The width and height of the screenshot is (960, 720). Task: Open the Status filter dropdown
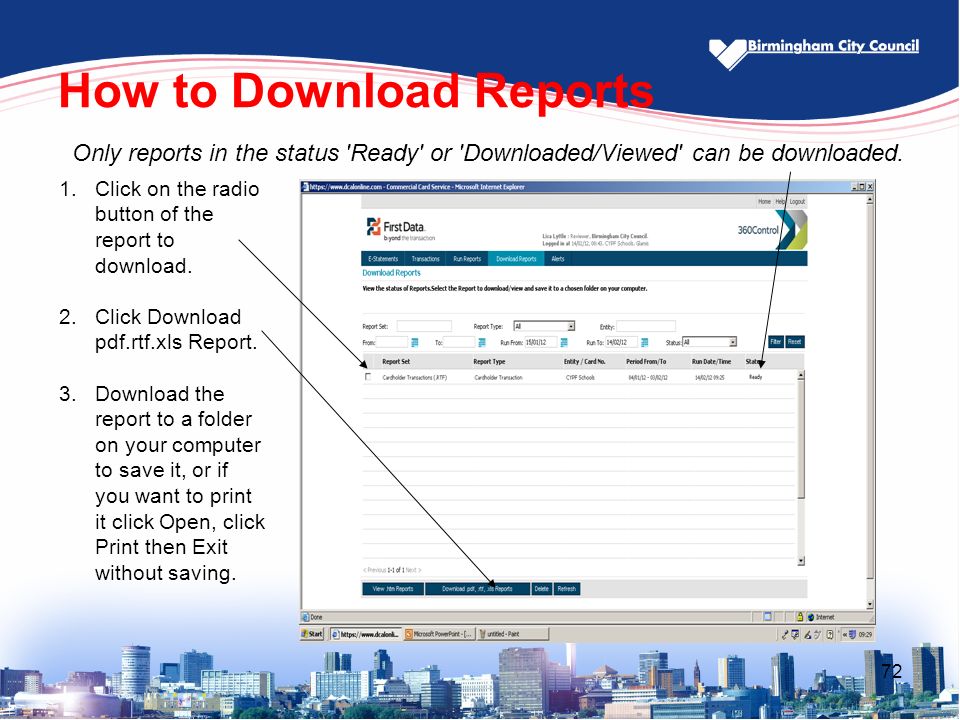coord(709,342)
